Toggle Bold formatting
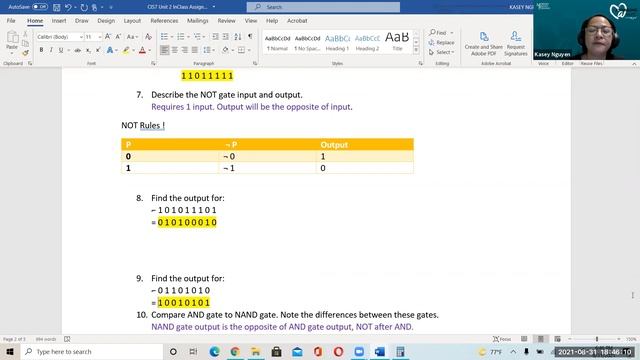 point(41,50)
